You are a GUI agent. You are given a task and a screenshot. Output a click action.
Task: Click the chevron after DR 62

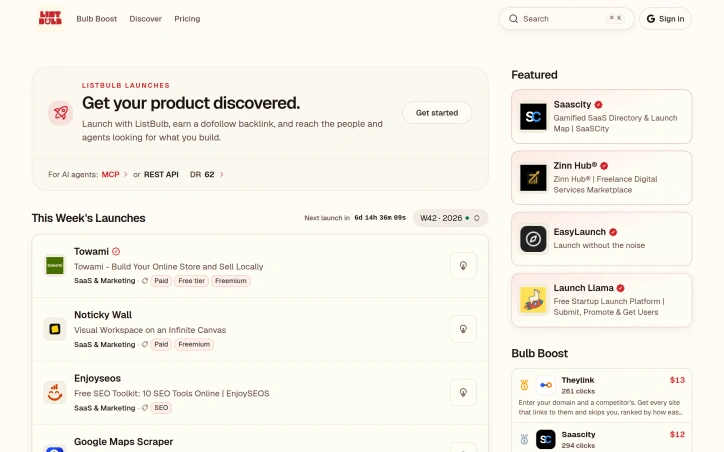pyautogui.click(x=222, y=175)
